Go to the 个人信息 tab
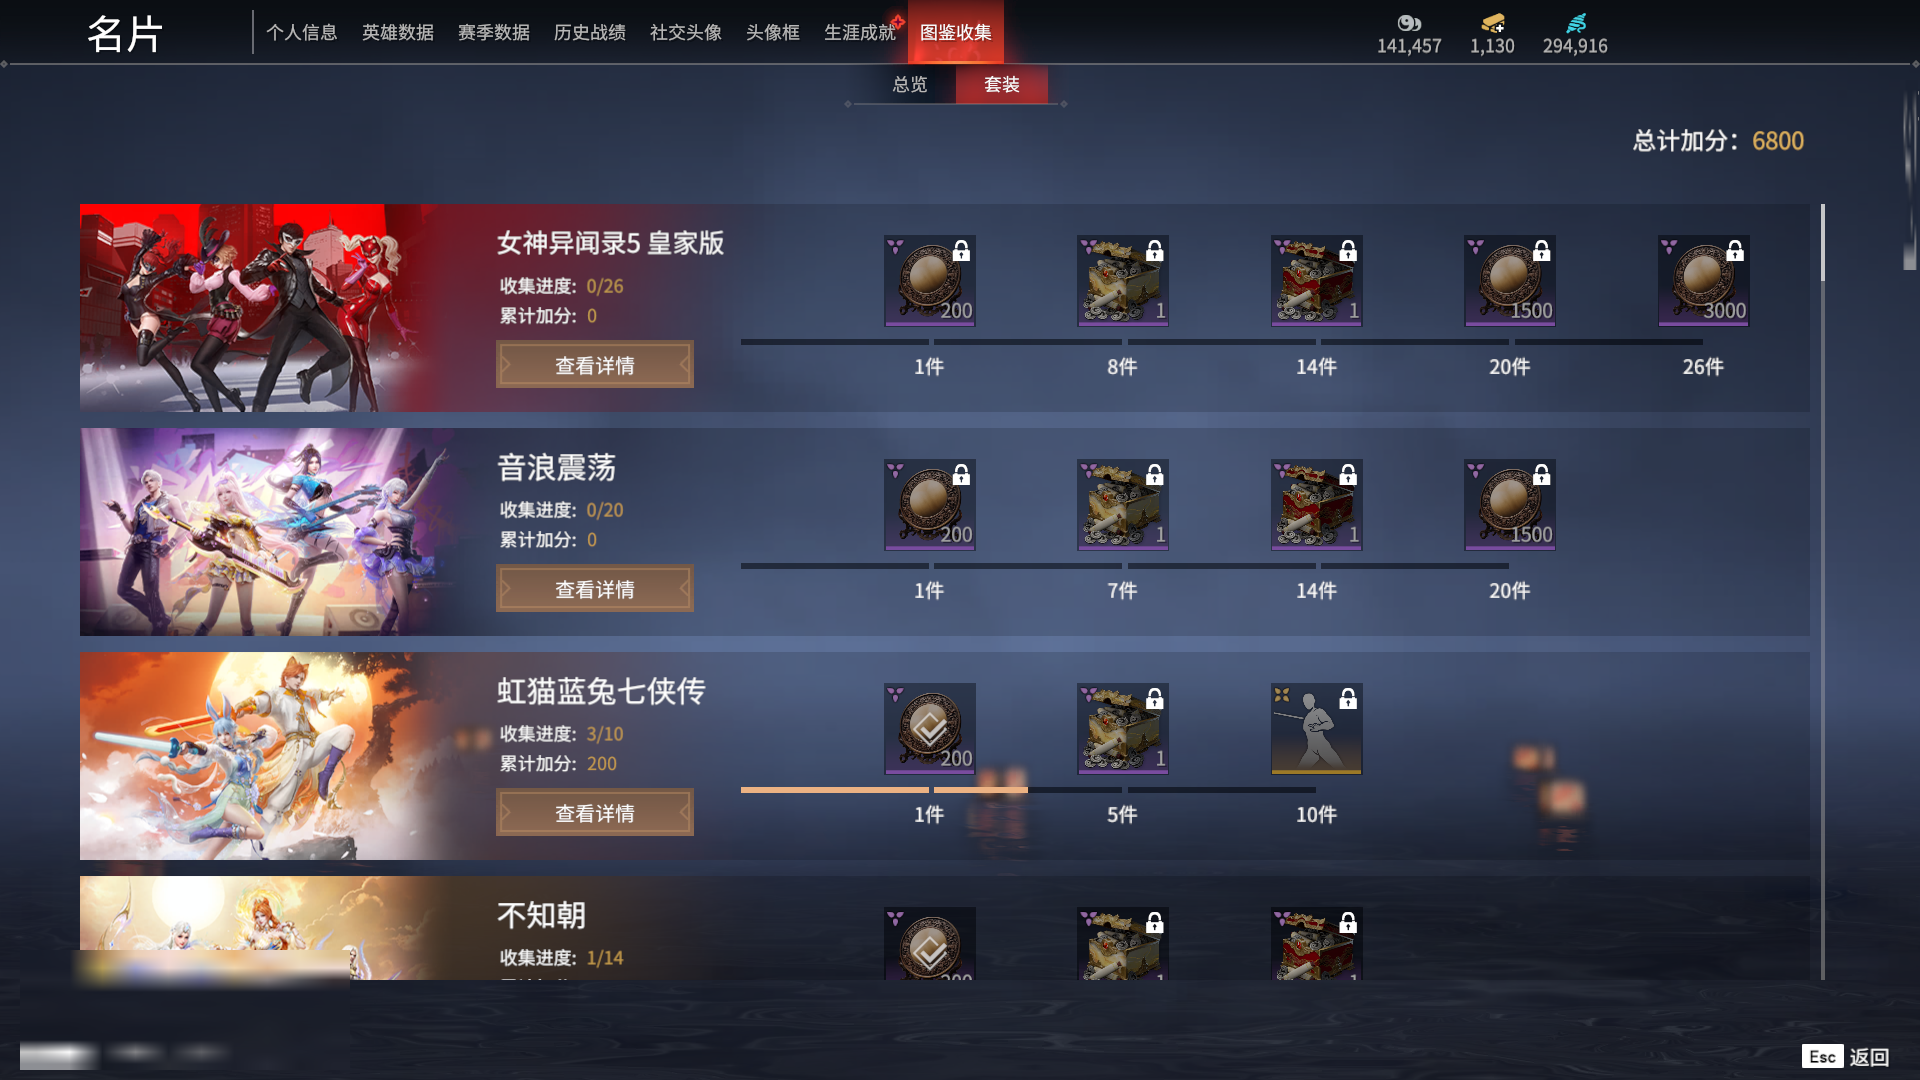Viewport: 1920px width, 1080px height. click(x=301, y=32)
